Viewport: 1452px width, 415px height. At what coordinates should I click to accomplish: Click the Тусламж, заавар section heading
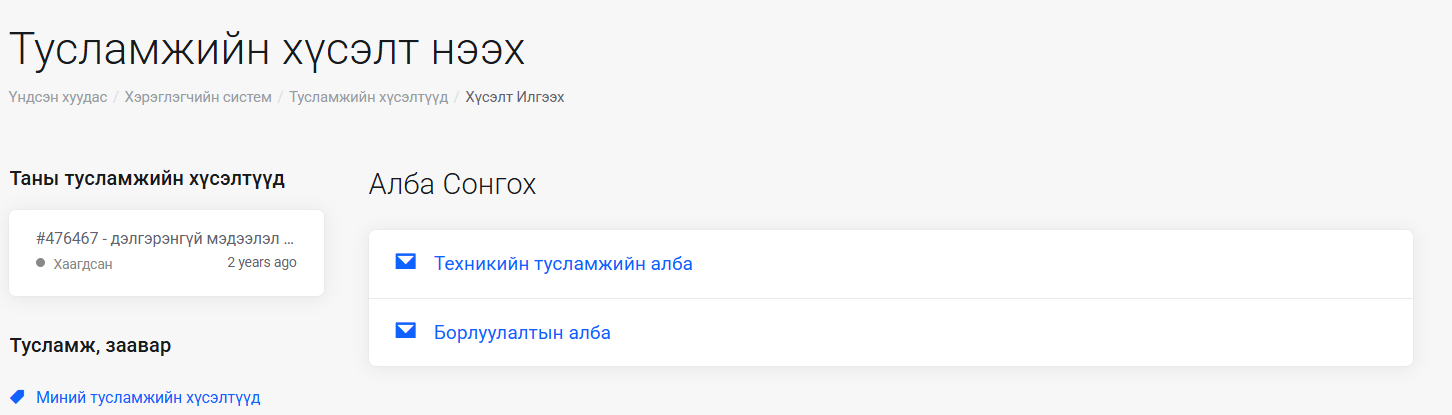pos(90,345)
